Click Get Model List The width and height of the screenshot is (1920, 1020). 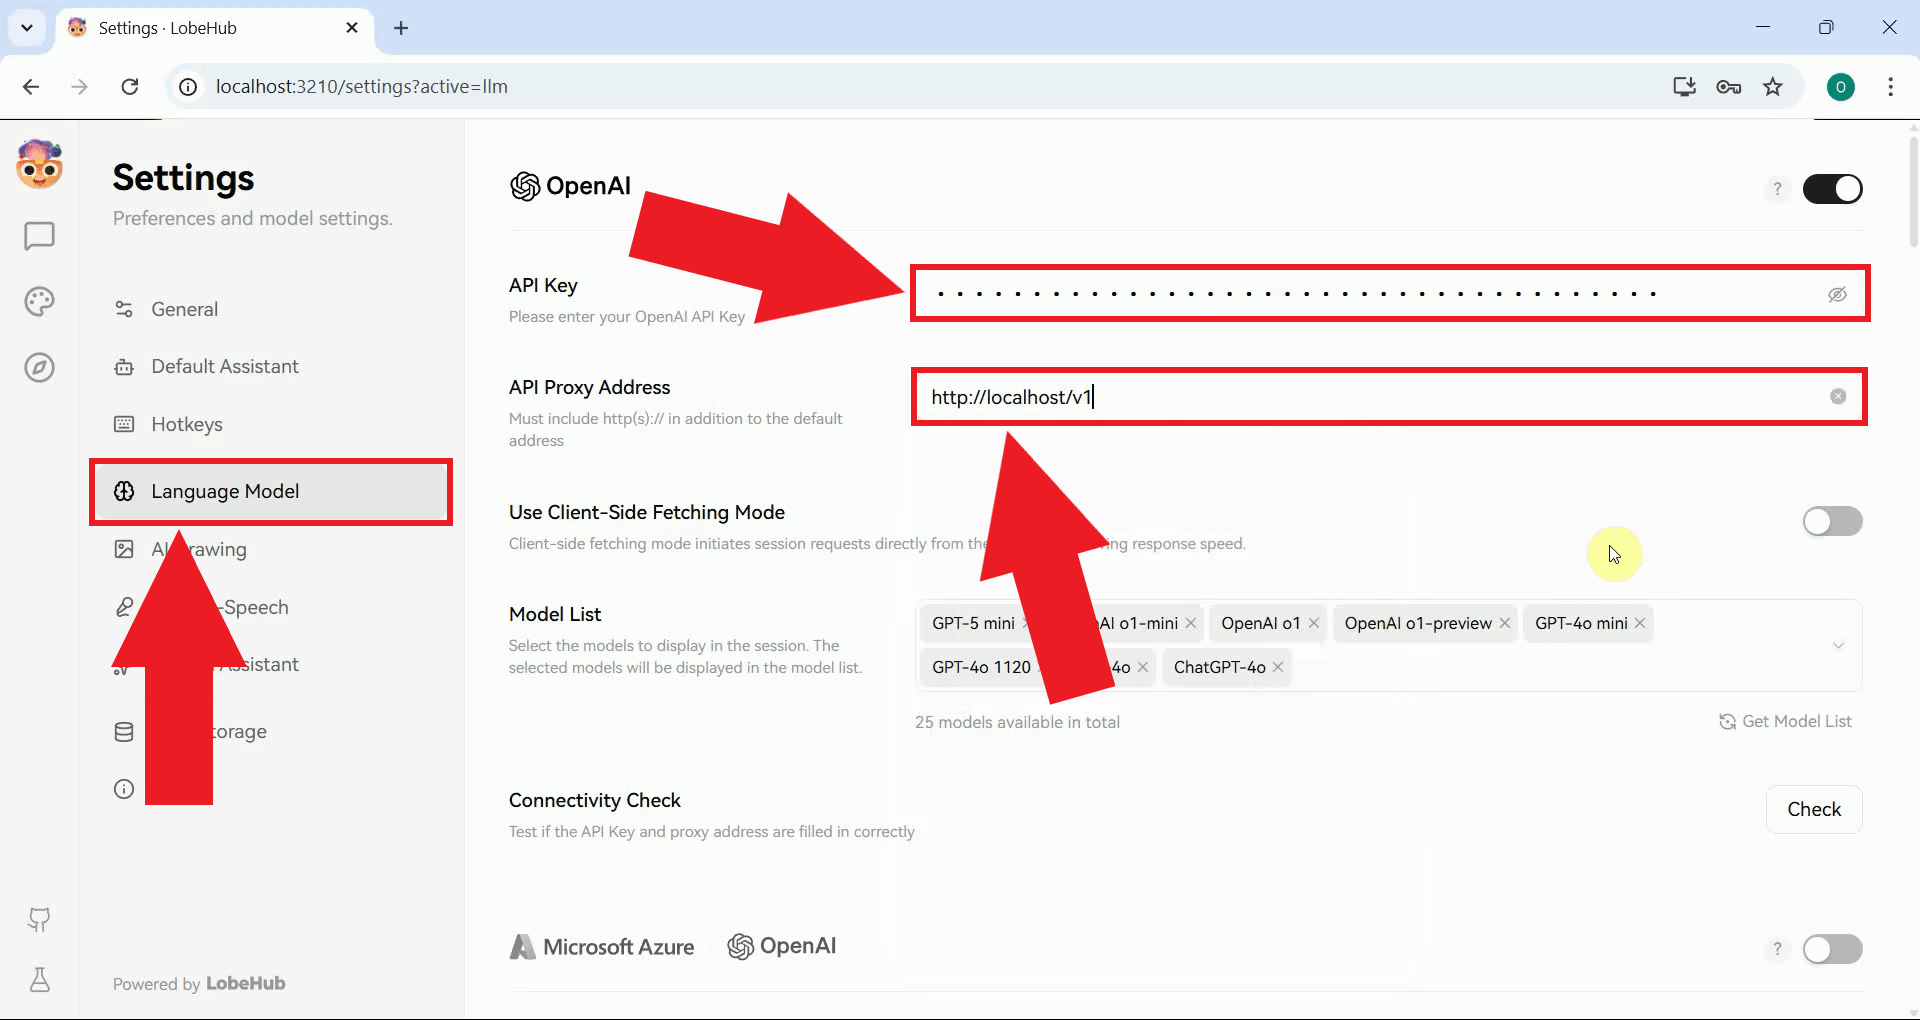coord(1786,721)
